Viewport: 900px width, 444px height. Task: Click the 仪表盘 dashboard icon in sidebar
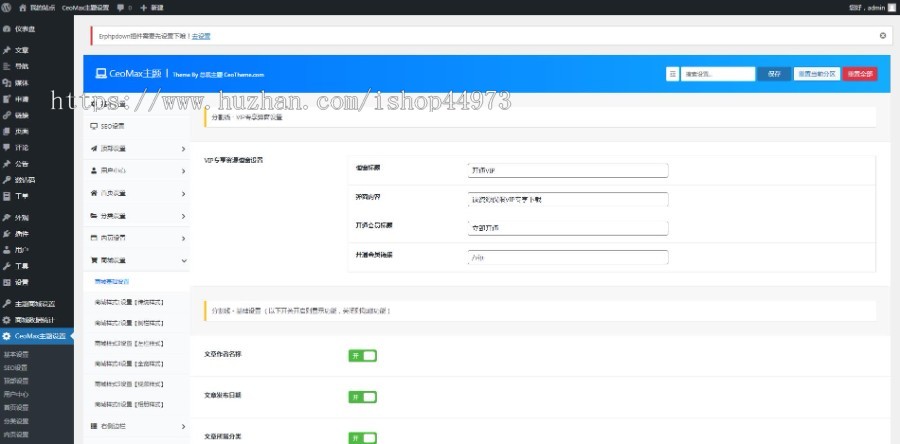[6, 29]
